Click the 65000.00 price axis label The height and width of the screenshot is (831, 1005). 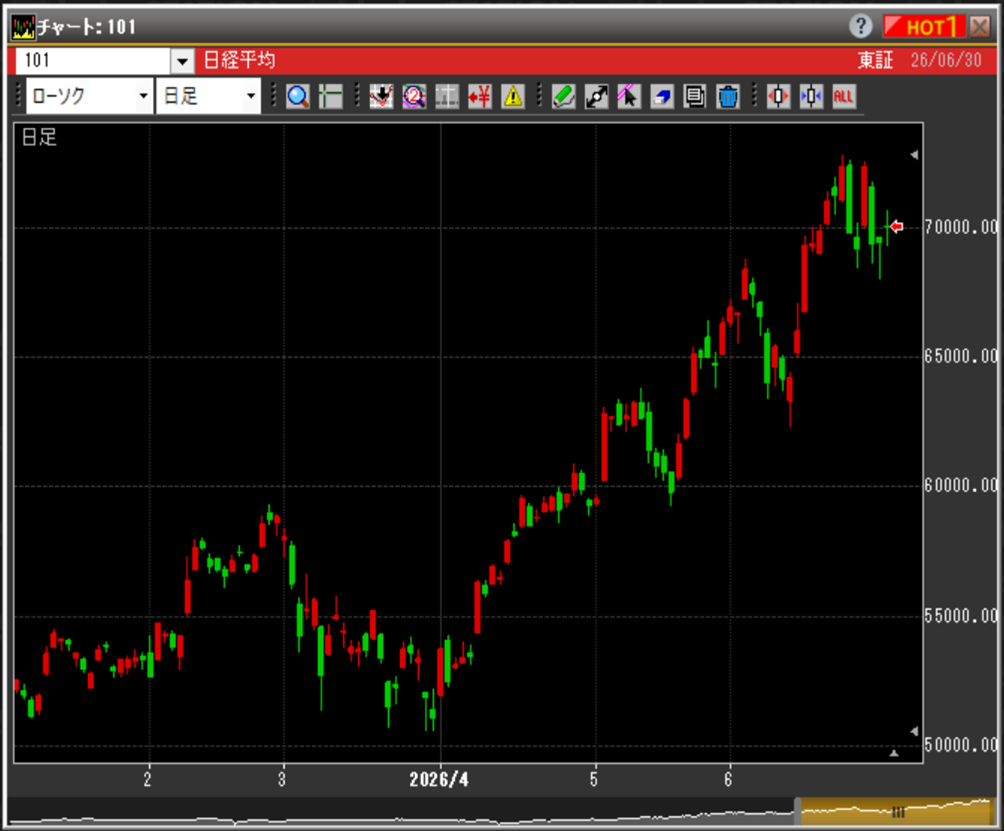(x=961, y=356)
